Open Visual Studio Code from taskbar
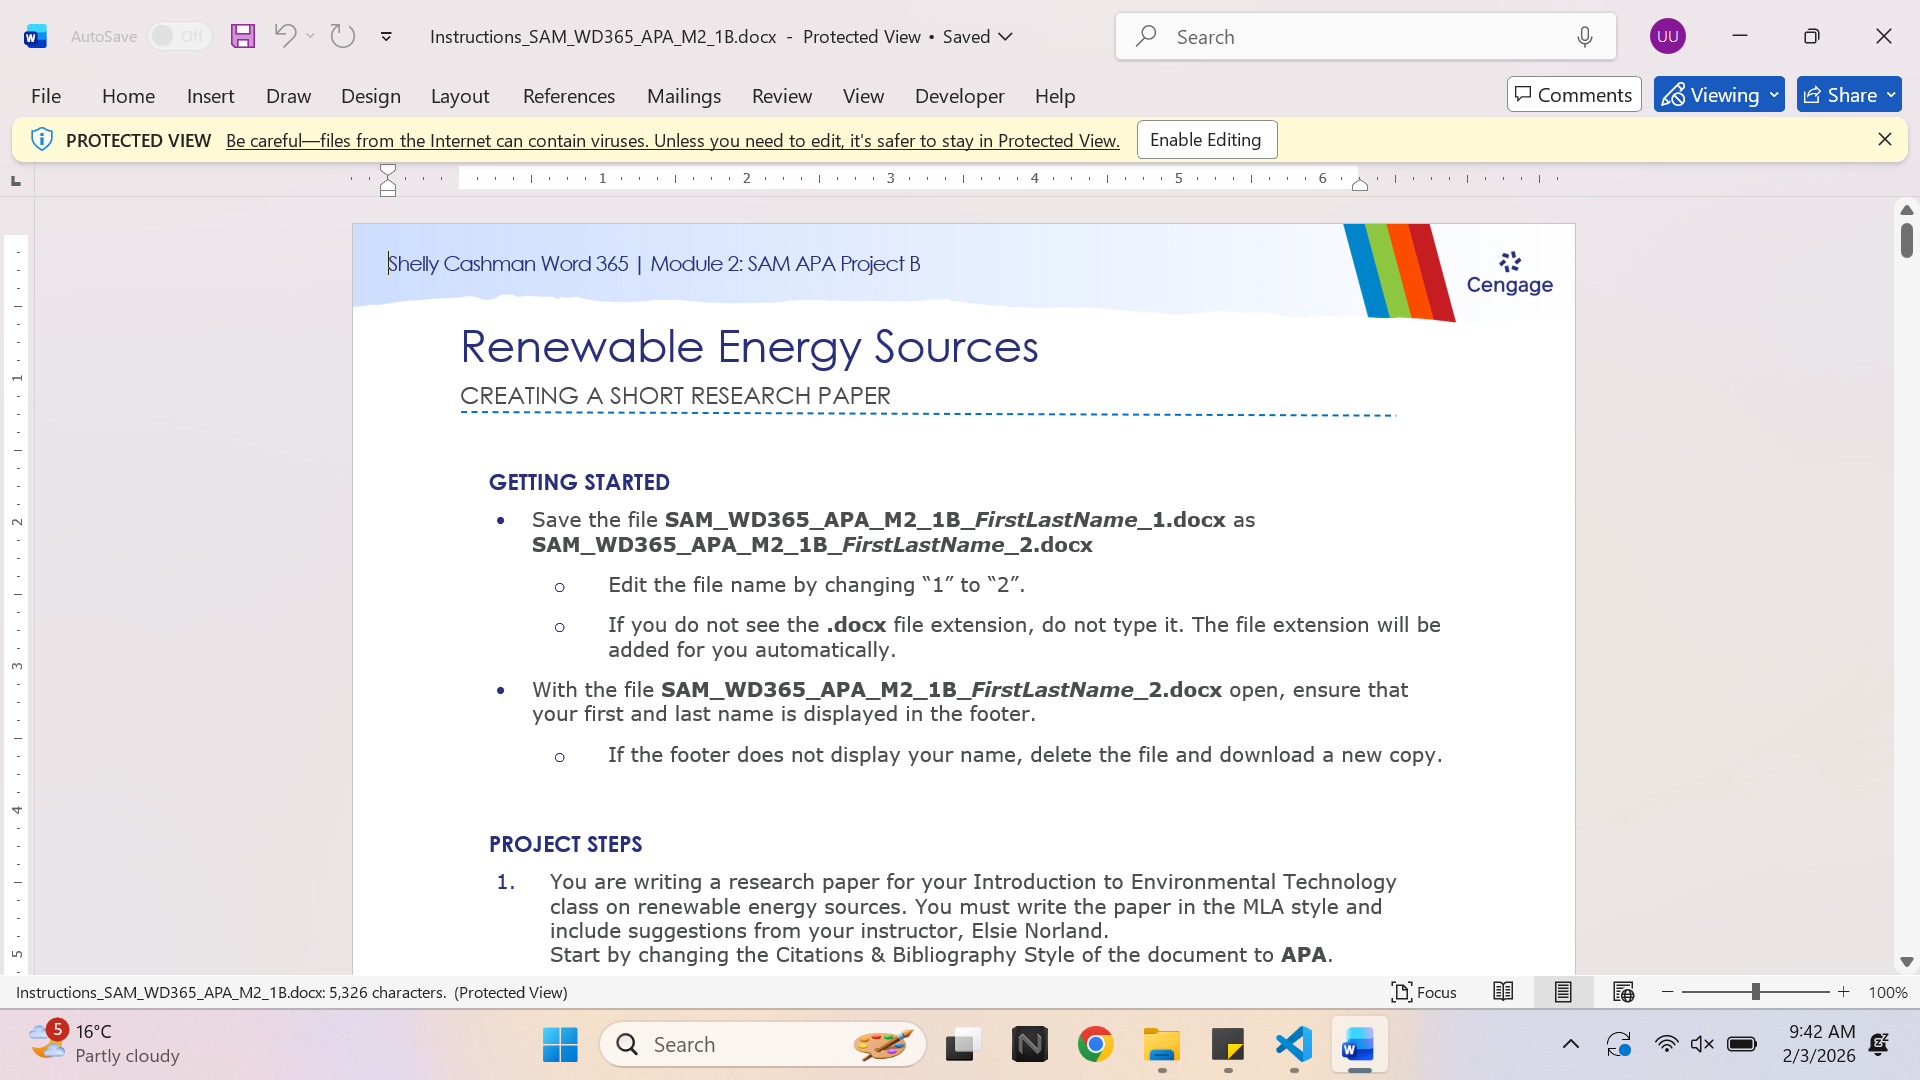 [x=1294, y=1045]
